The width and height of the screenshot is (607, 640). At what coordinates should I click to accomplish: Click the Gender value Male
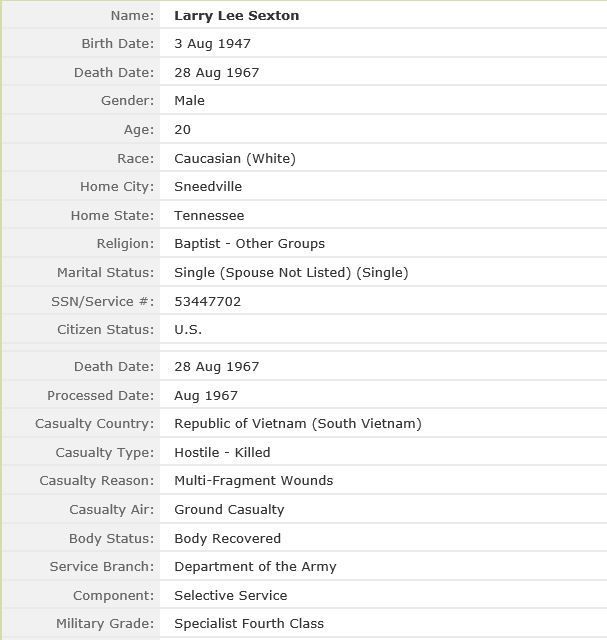click(x=189, y=101)
